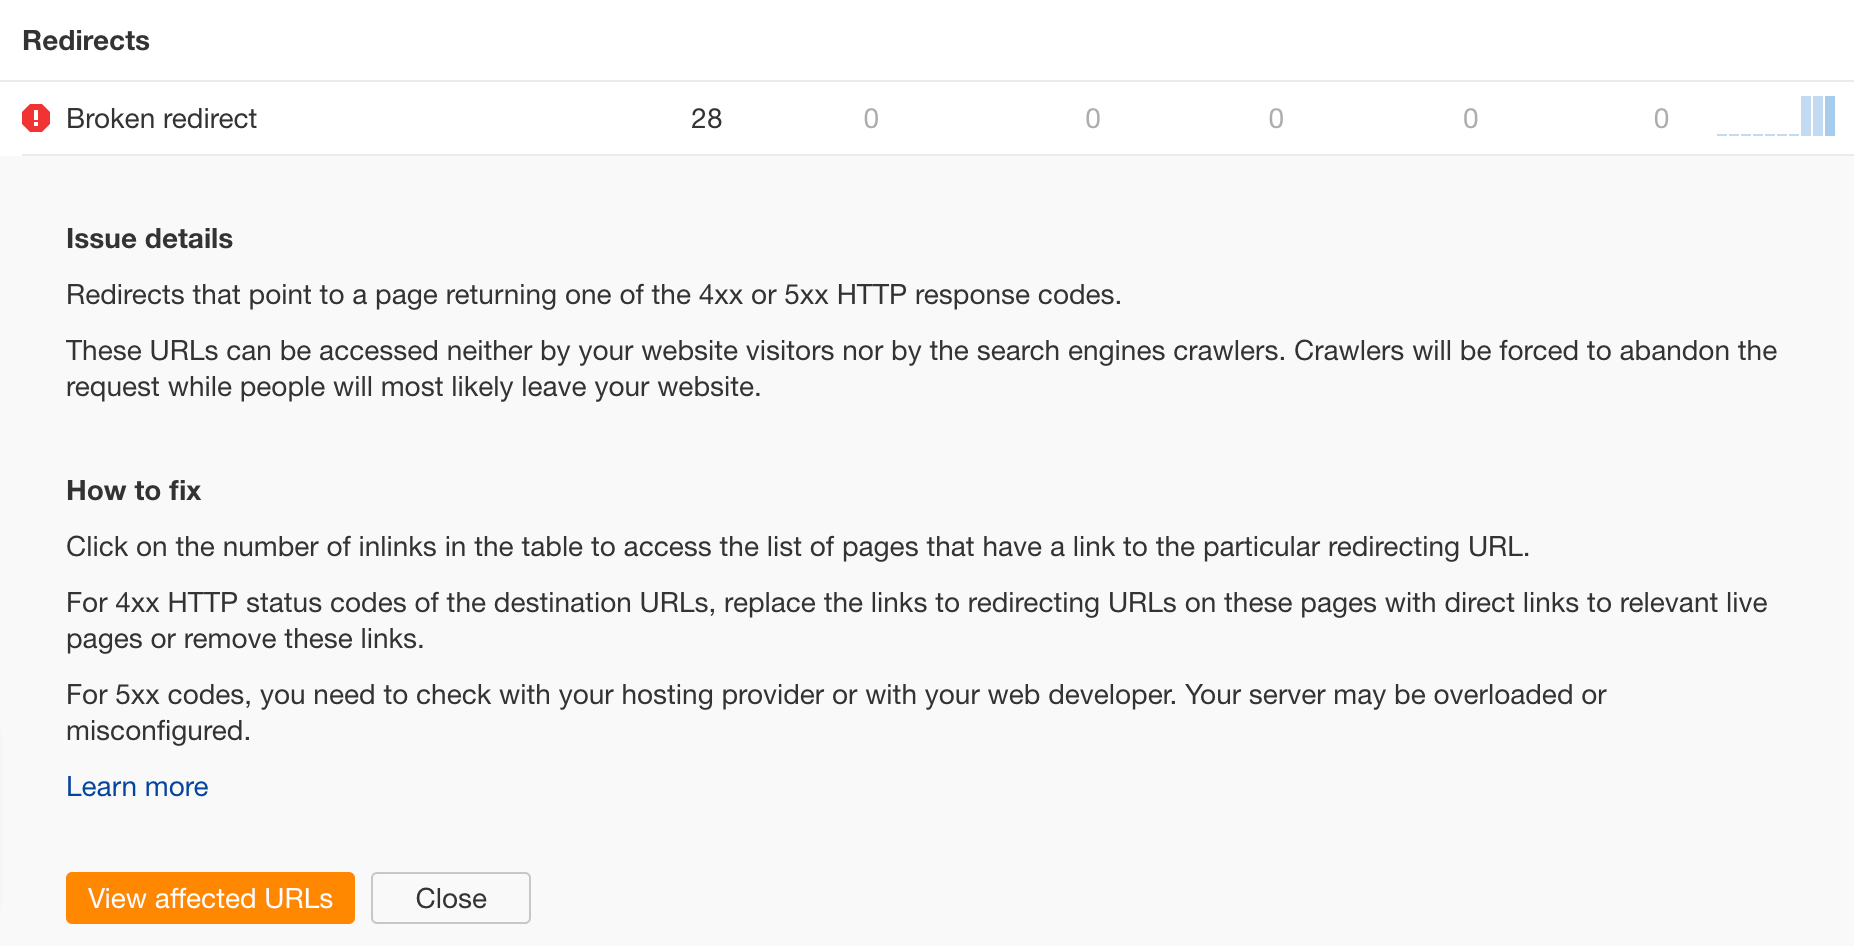Select the Broken redirect label text
This screenshot has height=946, width=1854.
click(161, 118)
